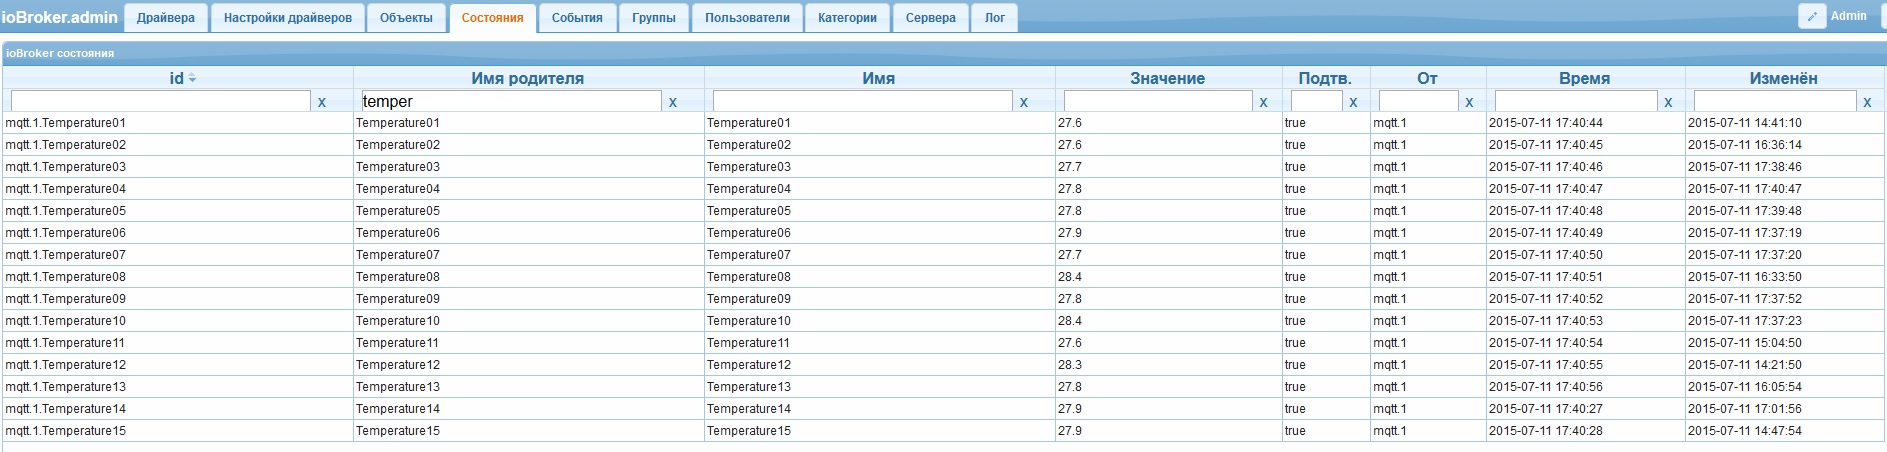Click changed time 2015-07-11 16:05:54

point(1745,387)
